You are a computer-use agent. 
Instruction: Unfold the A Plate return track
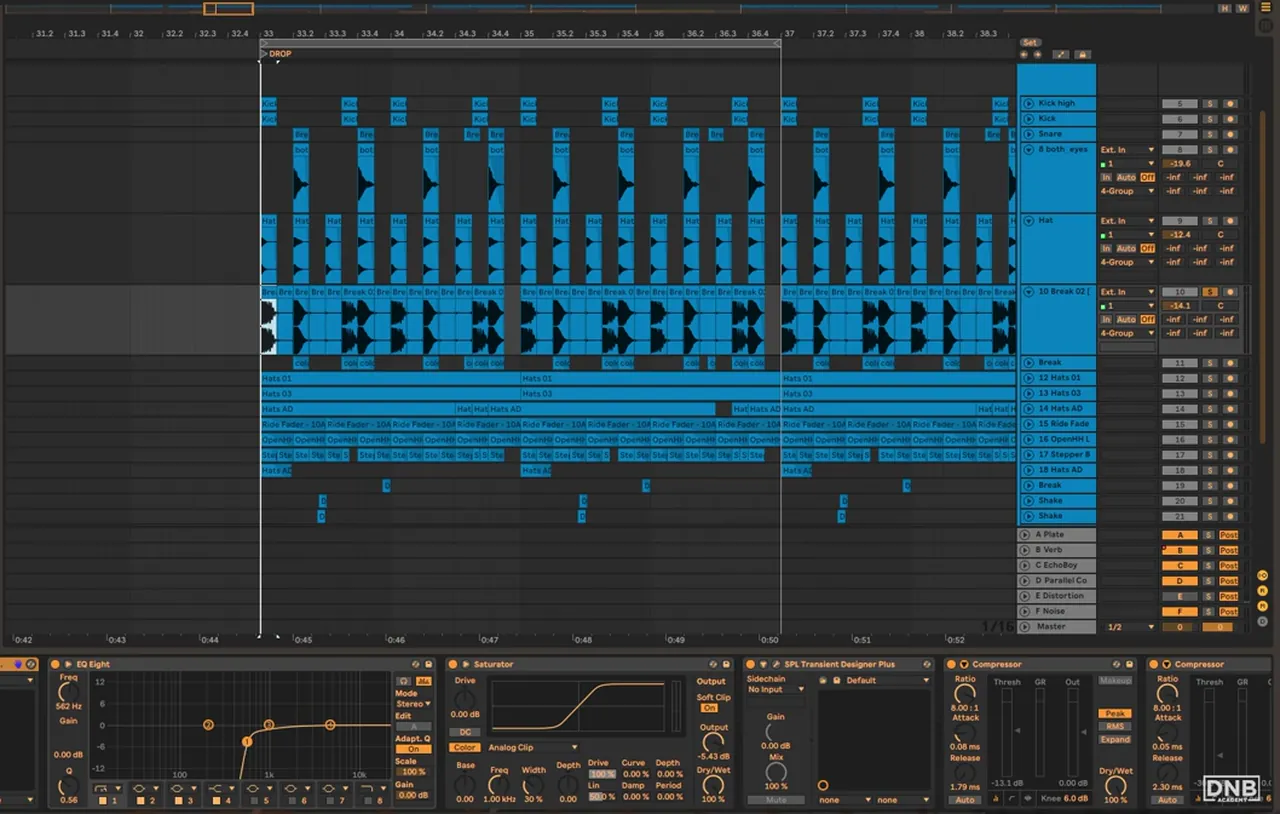click(1024, 535)
